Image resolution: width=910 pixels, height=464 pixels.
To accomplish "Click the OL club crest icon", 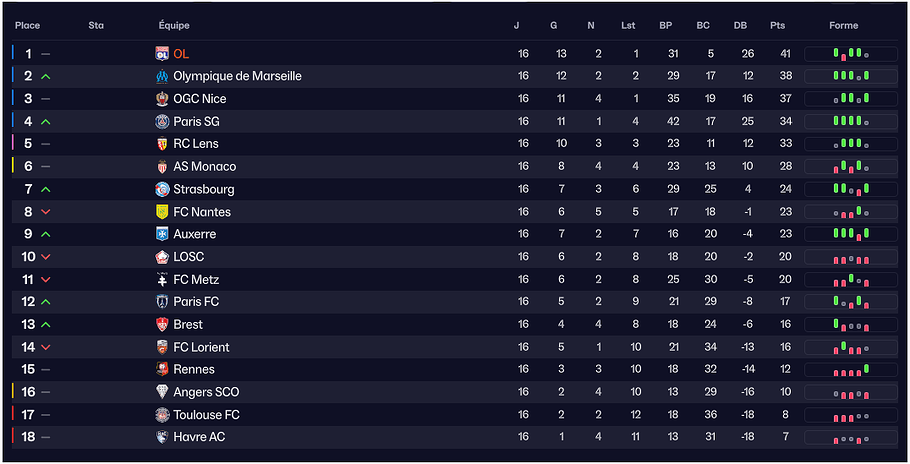I will tap(162, 54).
